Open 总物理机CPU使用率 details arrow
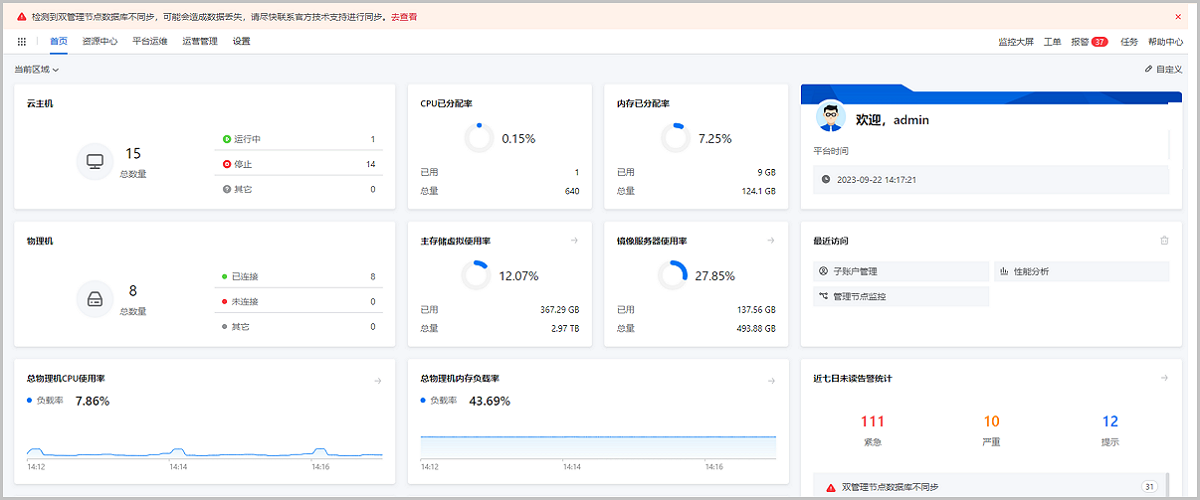This screenshot has height=500, width=1200. [378, 380]
